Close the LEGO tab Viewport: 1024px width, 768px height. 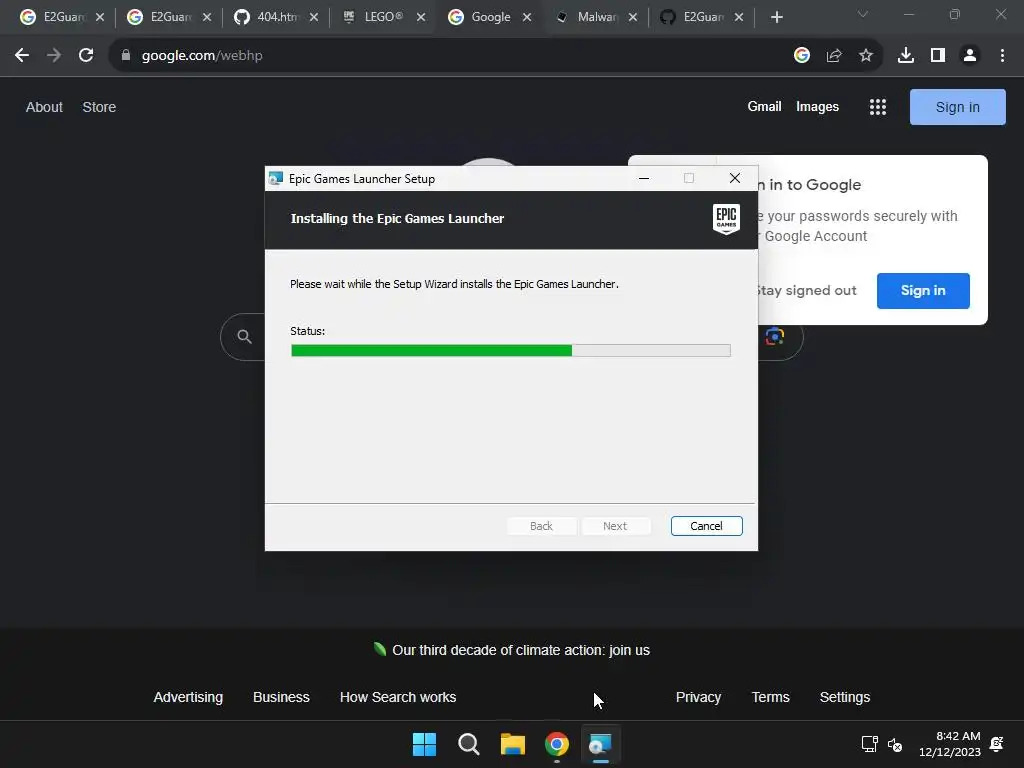pos(421,17)
